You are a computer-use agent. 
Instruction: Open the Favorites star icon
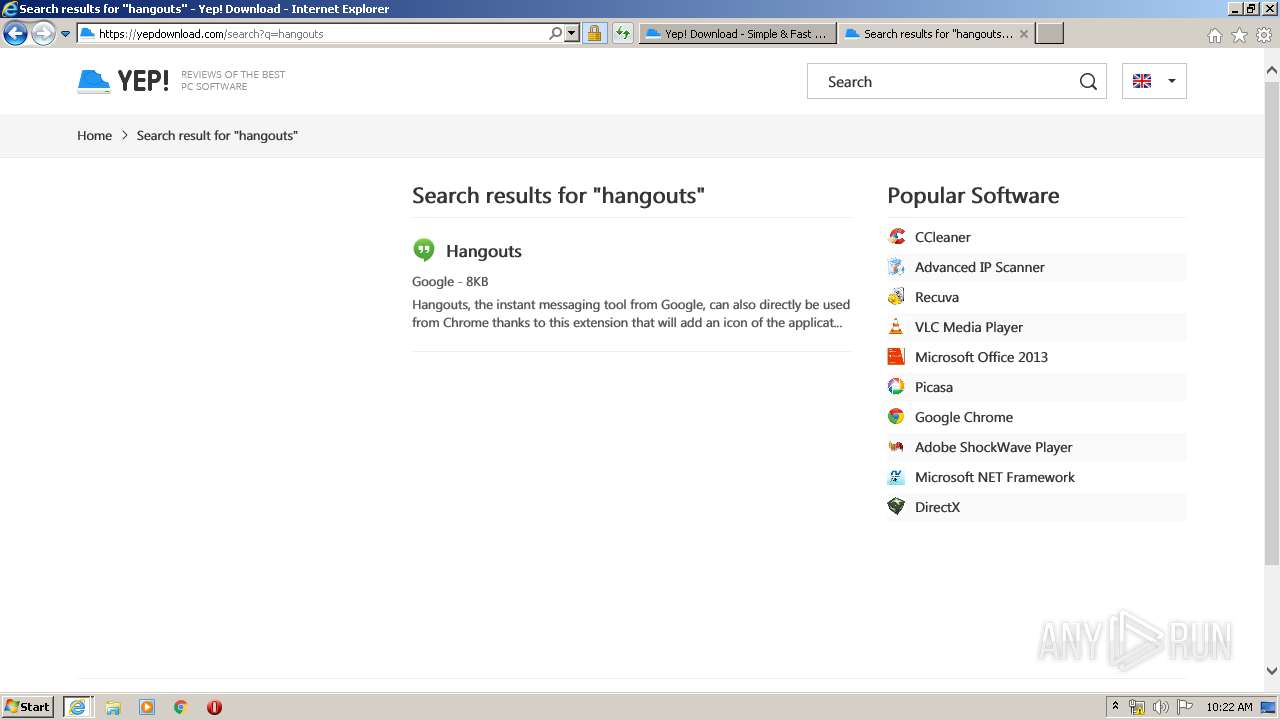click(x=1239, y=35)
